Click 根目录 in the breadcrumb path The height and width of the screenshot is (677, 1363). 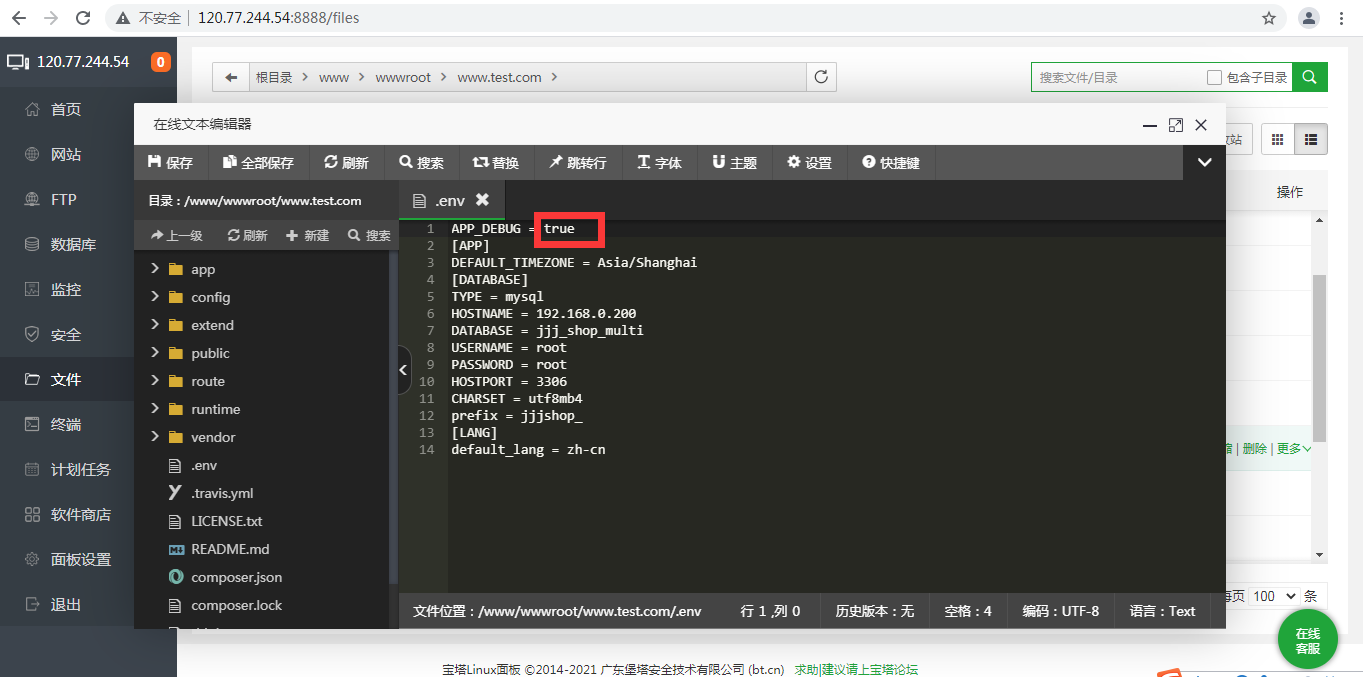click(x=274, y=77)
